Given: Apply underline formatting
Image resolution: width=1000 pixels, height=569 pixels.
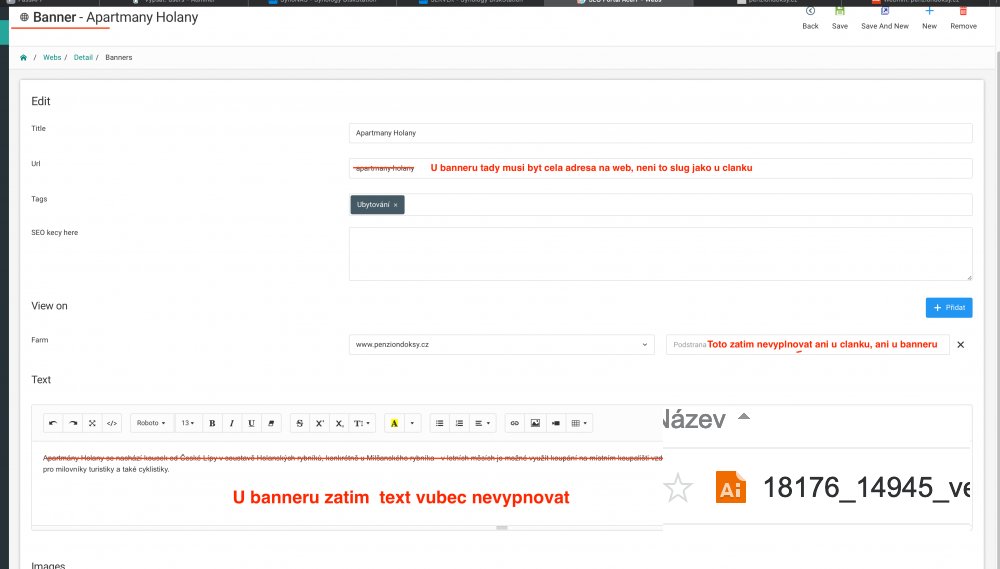Looking at the screenshot, I should (x=251, y=423).
